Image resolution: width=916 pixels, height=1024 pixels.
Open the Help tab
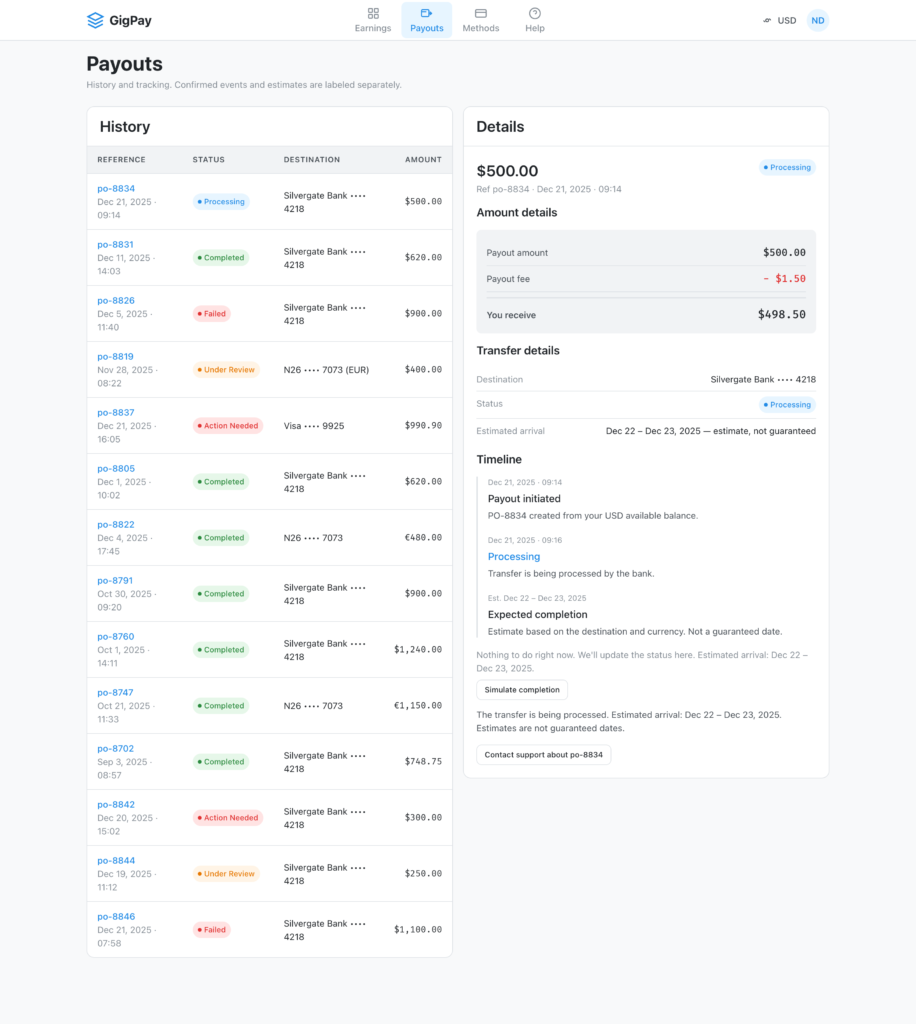pos(535,20)
